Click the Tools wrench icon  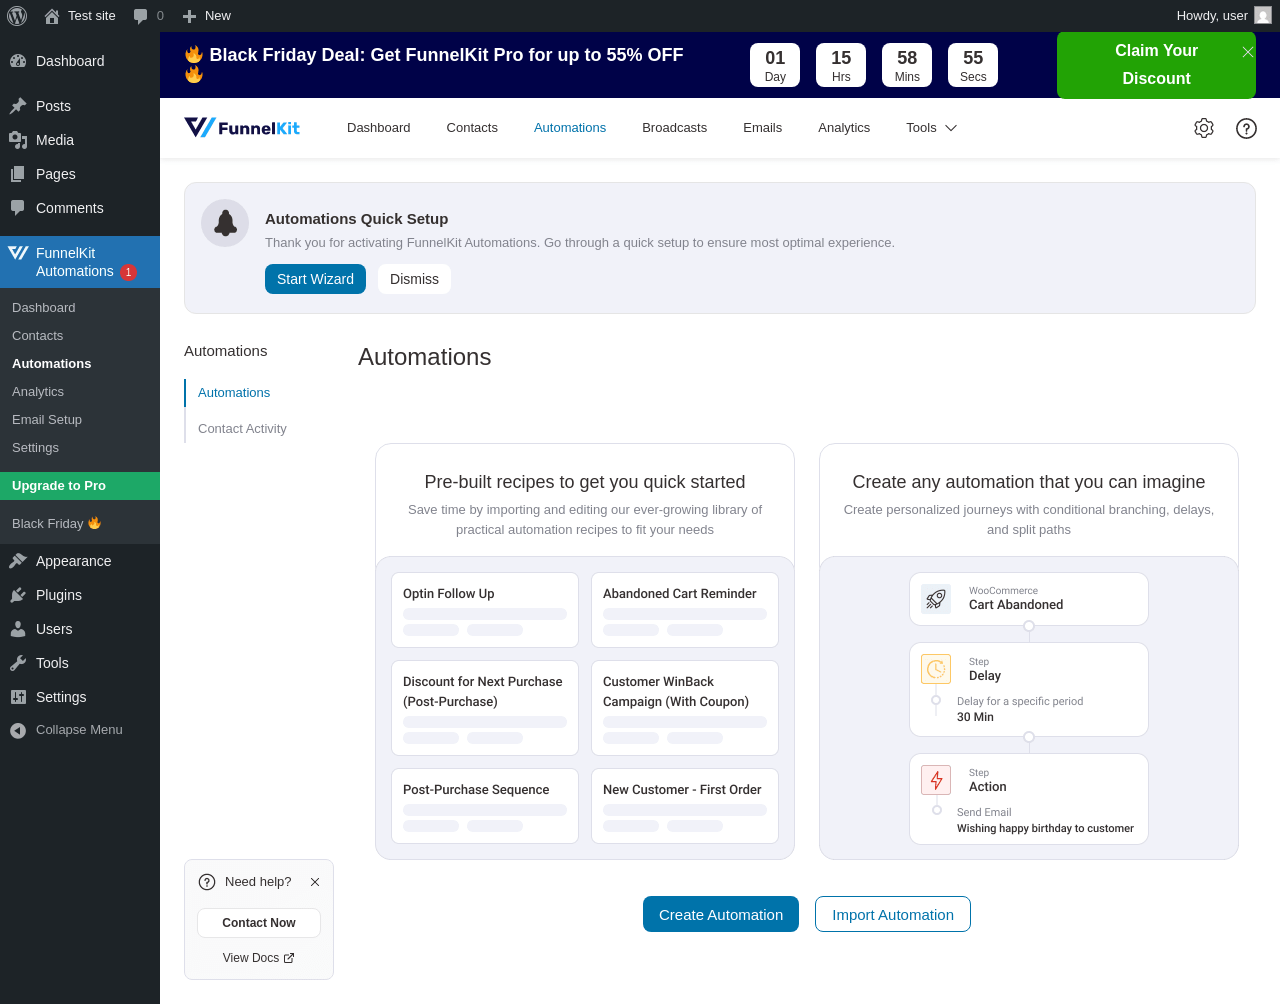click(18, 663)
